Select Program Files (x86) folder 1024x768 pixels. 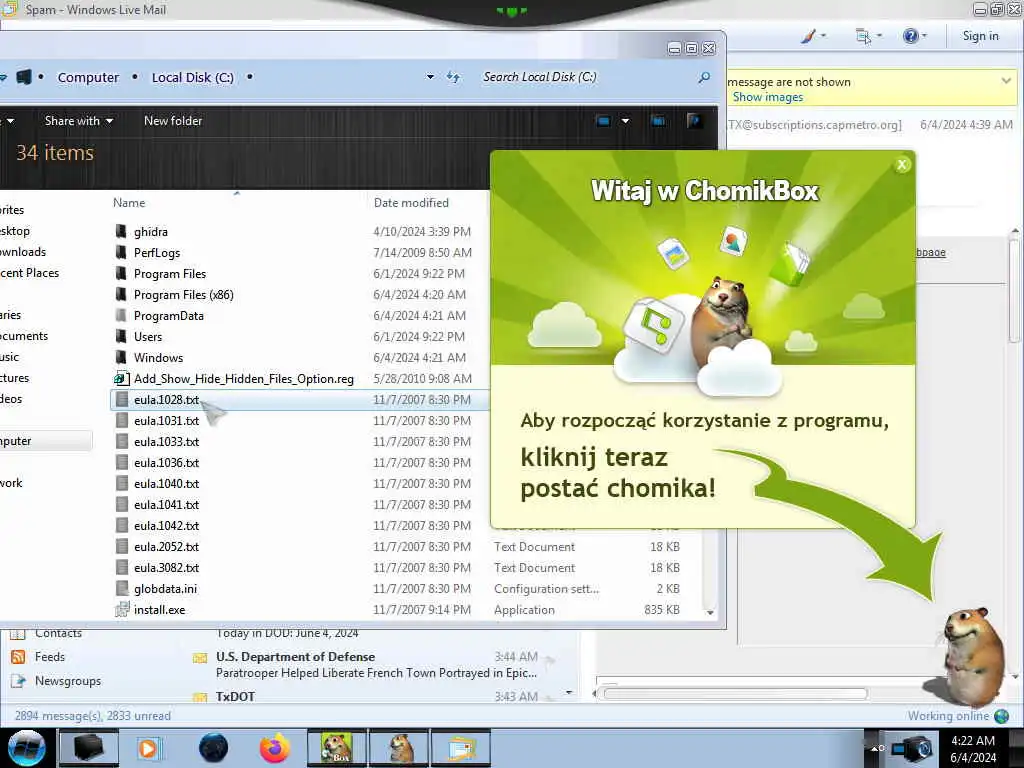[x=184, y=295]
